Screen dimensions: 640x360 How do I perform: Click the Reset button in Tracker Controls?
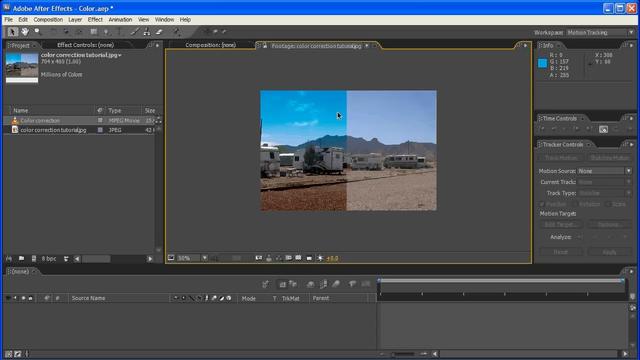(x=561, y=252)
